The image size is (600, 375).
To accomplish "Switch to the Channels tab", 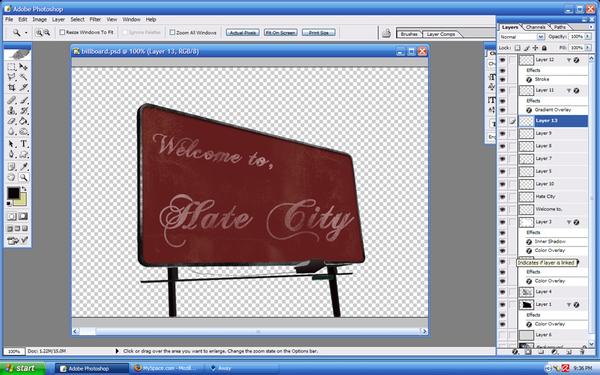I will [536, 27].
